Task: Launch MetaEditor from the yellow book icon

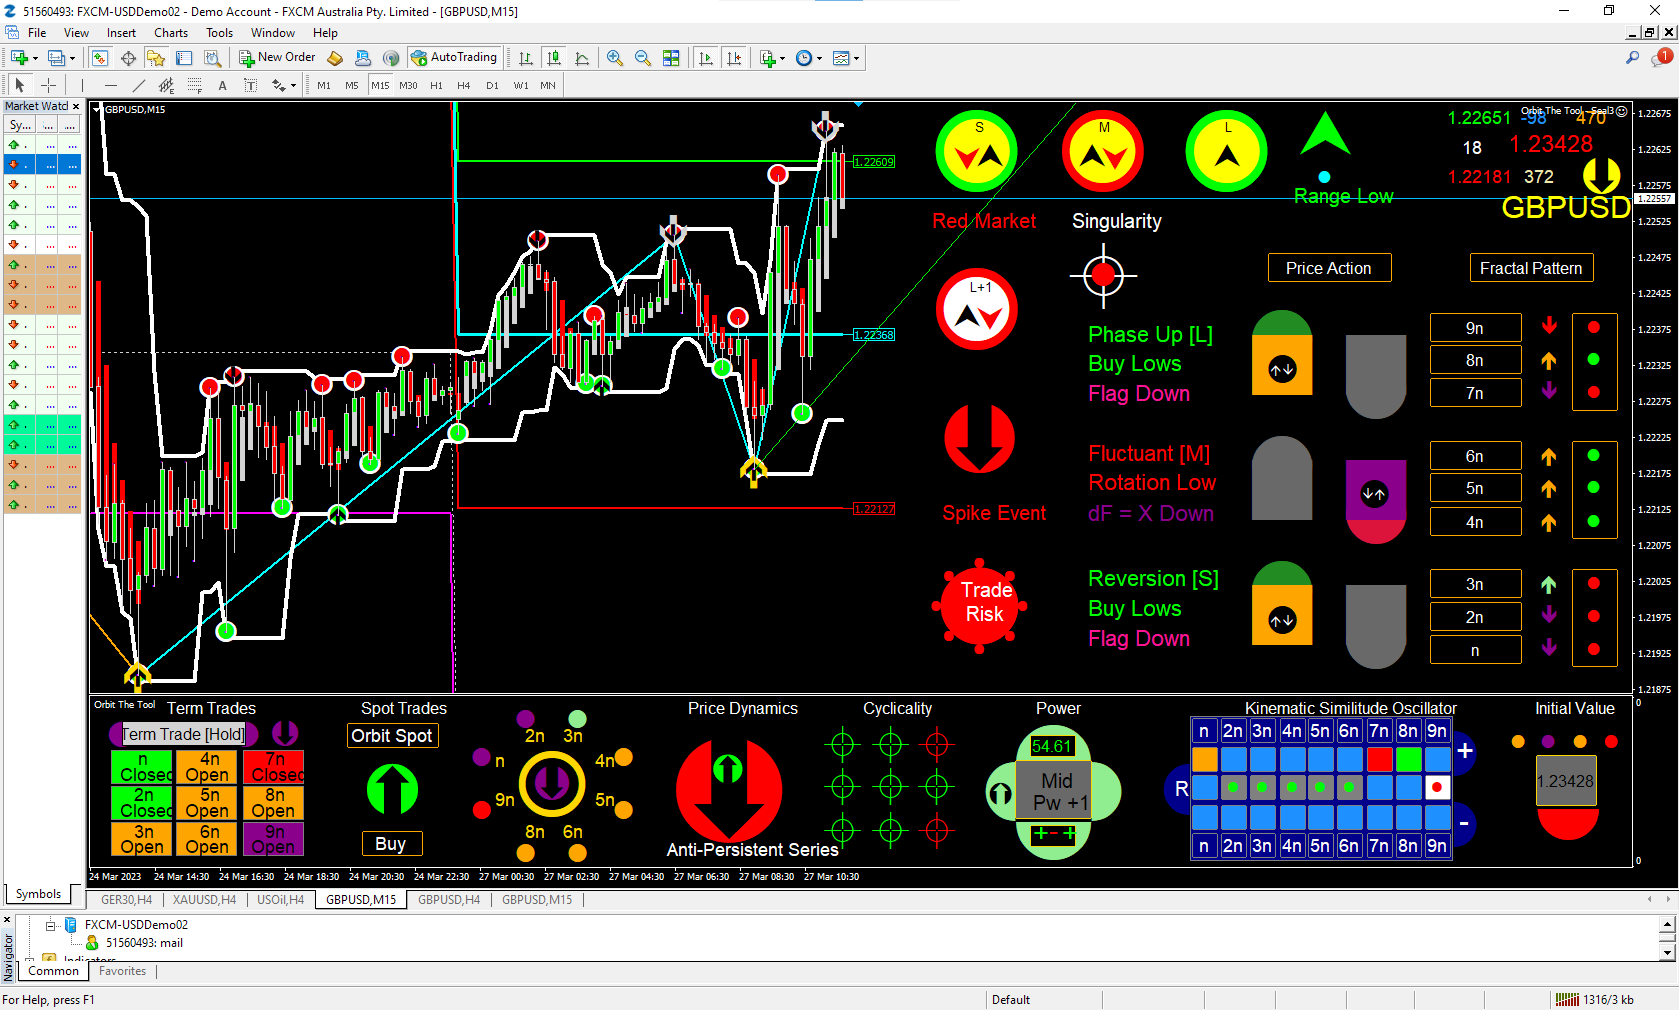Action: (335, 58)
